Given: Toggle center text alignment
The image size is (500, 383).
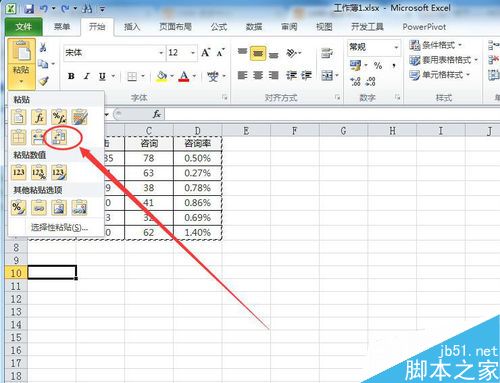Looking at the screenshot, I should pos(258,76).
